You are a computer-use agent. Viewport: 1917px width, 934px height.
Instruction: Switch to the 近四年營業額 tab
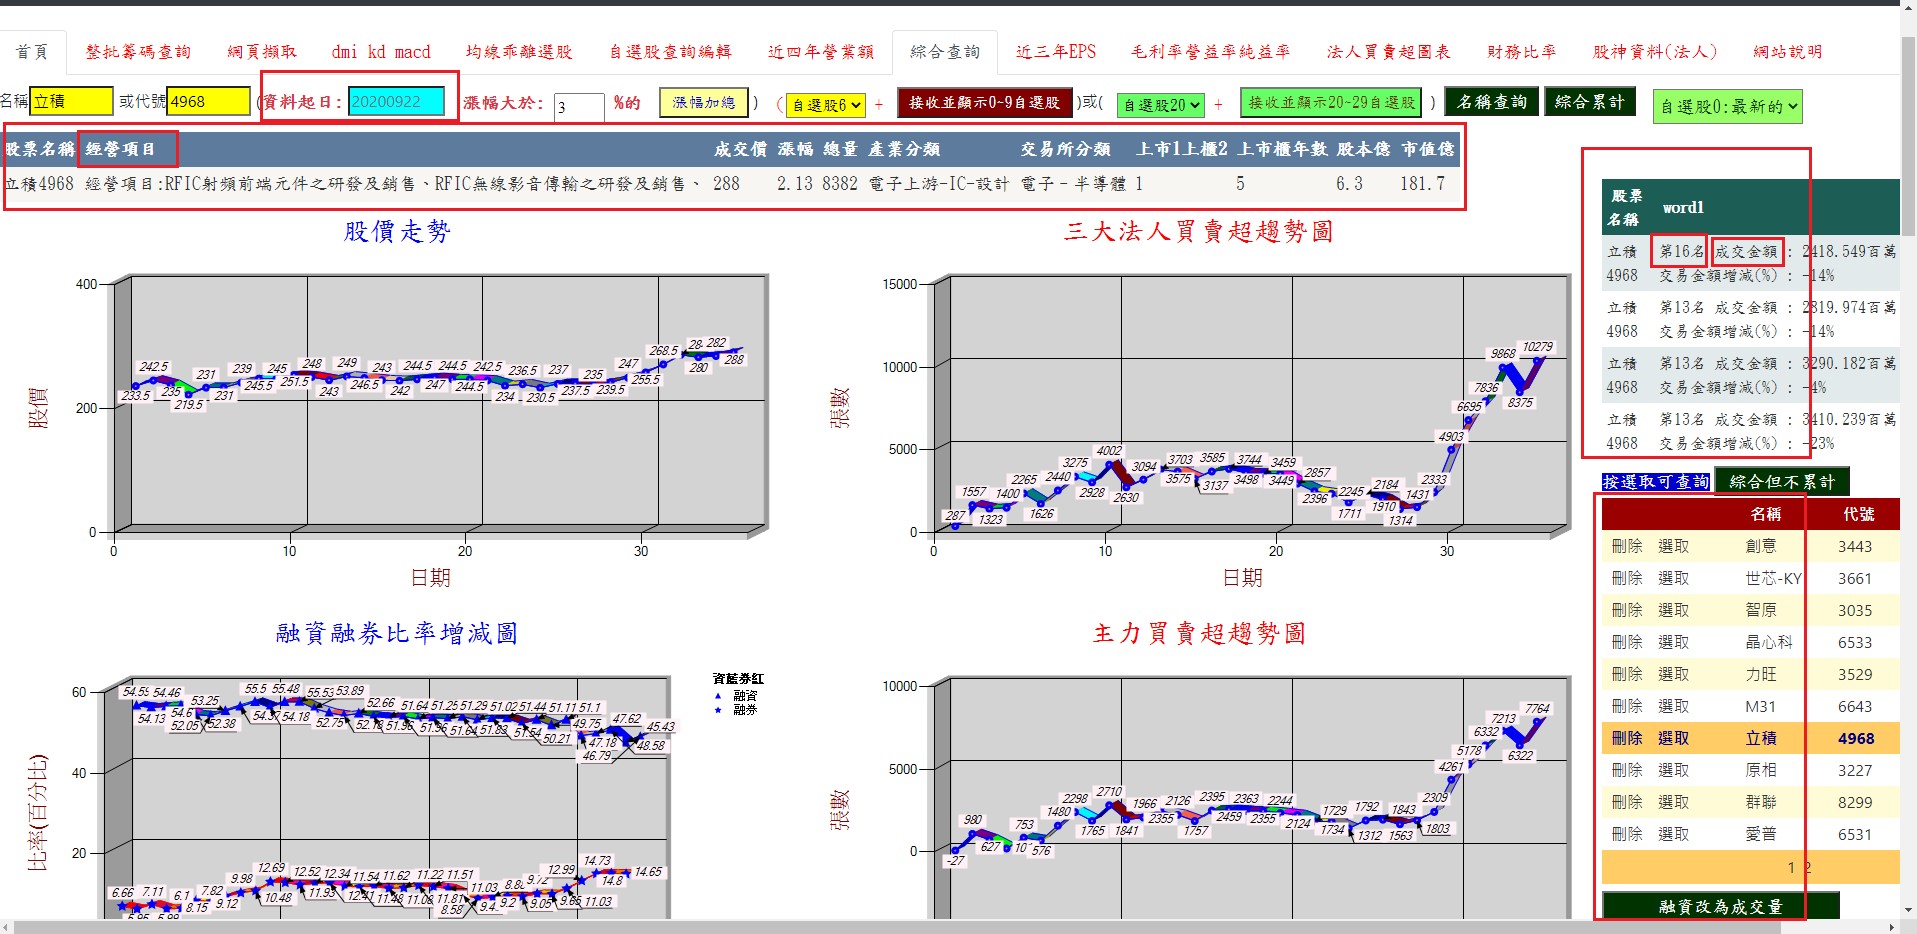coord(821,52)
